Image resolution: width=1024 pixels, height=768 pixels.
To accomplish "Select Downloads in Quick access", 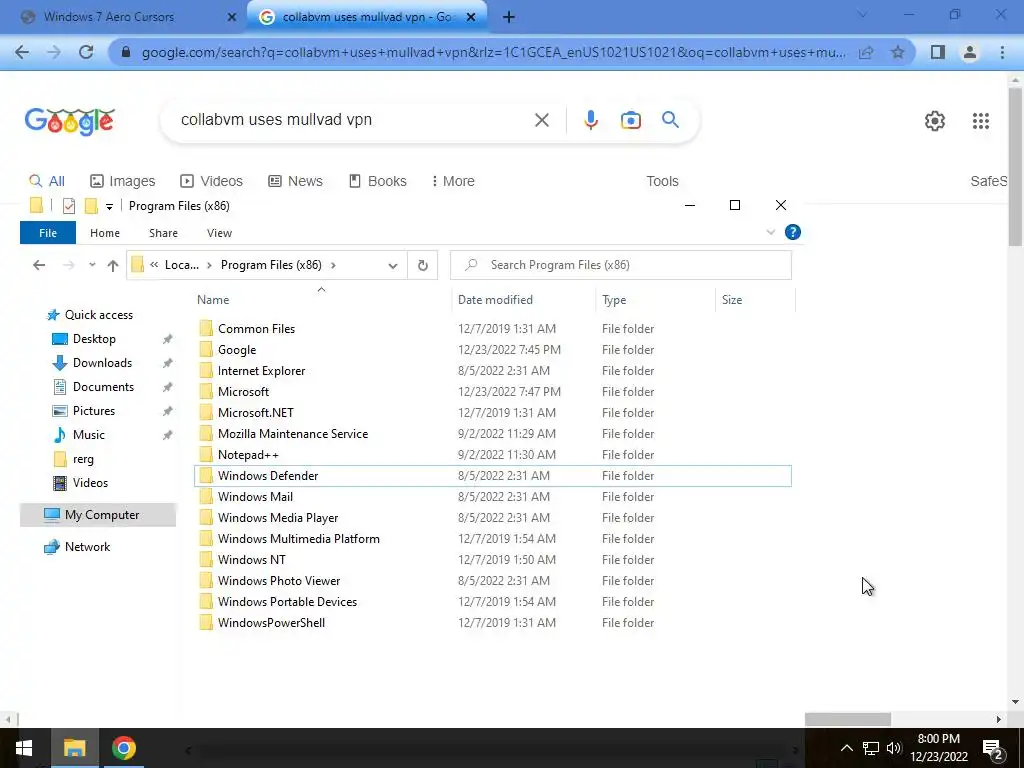I will click(x=103, y=362).
